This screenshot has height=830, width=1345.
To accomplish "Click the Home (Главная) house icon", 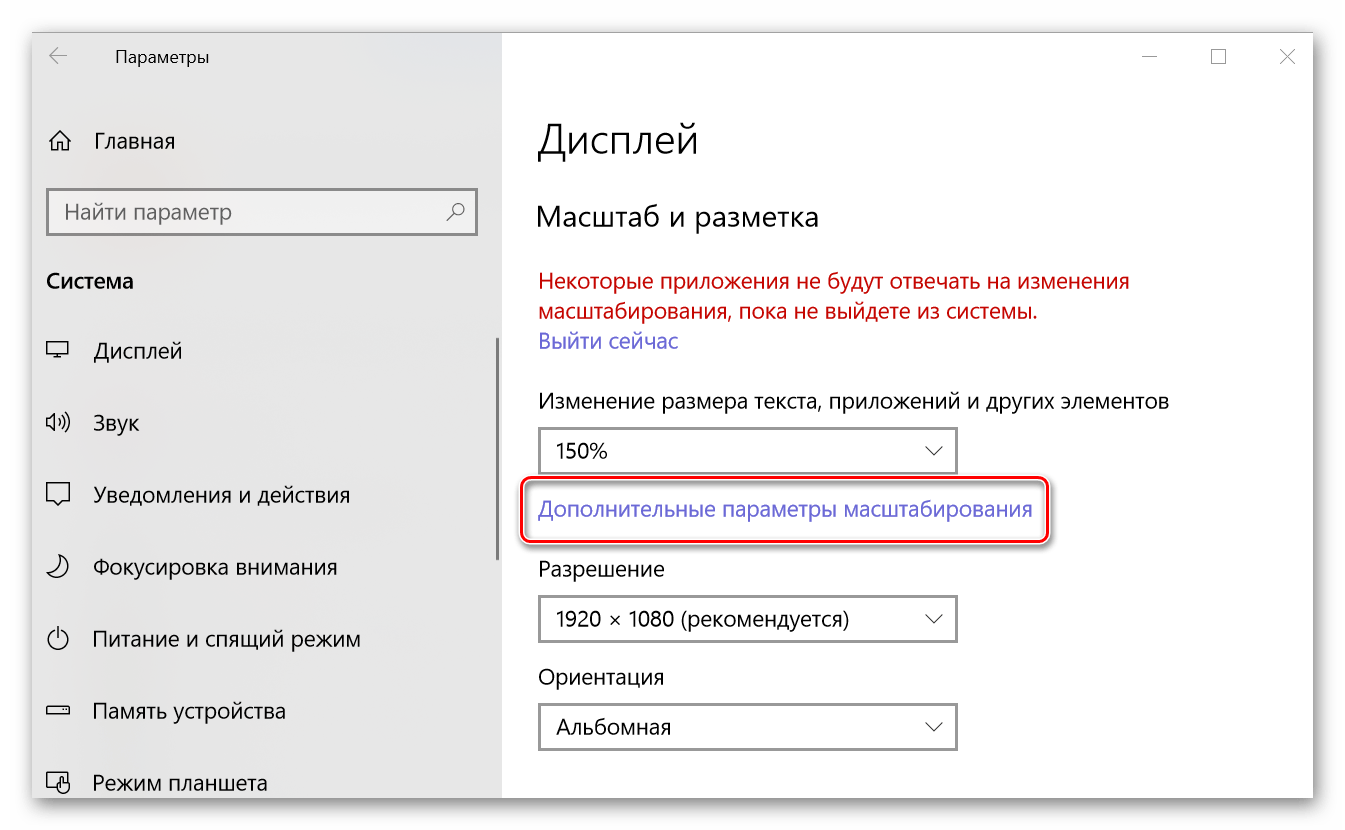I will (x=59, y=141).
